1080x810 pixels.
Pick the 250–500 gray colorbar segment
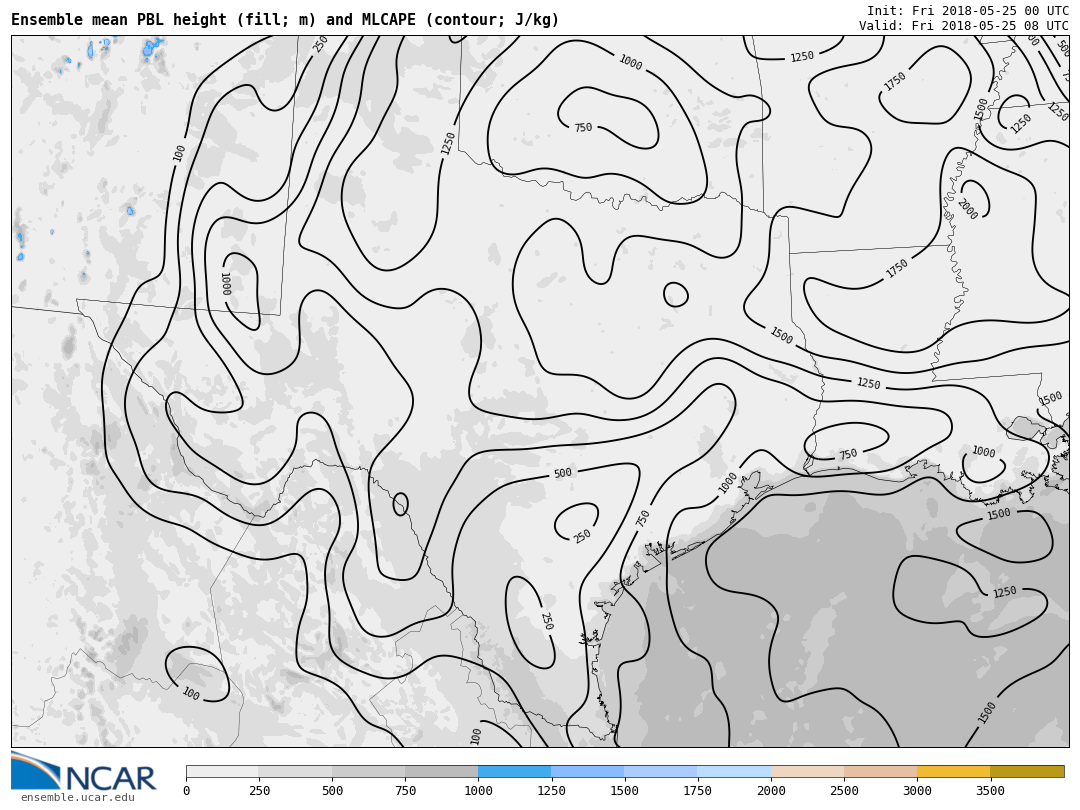click(x=295, y=771)
